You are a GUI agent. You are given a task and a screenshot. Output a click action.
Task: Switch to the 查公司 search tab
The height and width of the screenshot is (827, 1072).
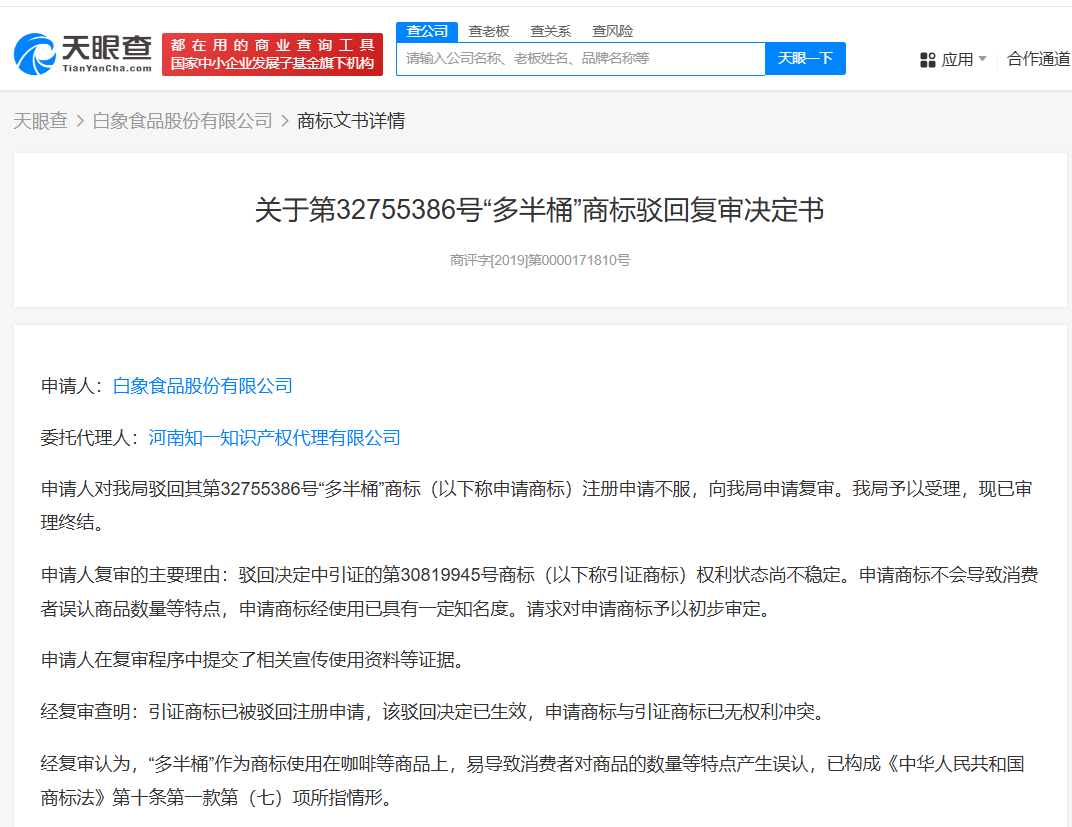point(427,31)
